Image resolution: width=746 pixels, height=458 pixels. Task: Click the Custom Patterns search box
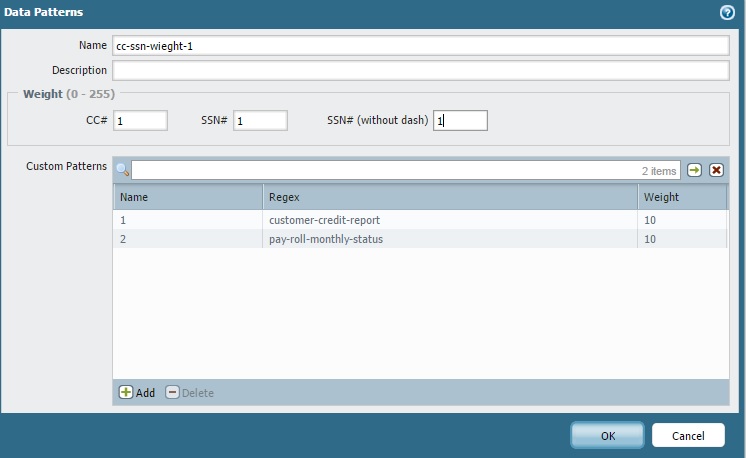click(405, 170)
